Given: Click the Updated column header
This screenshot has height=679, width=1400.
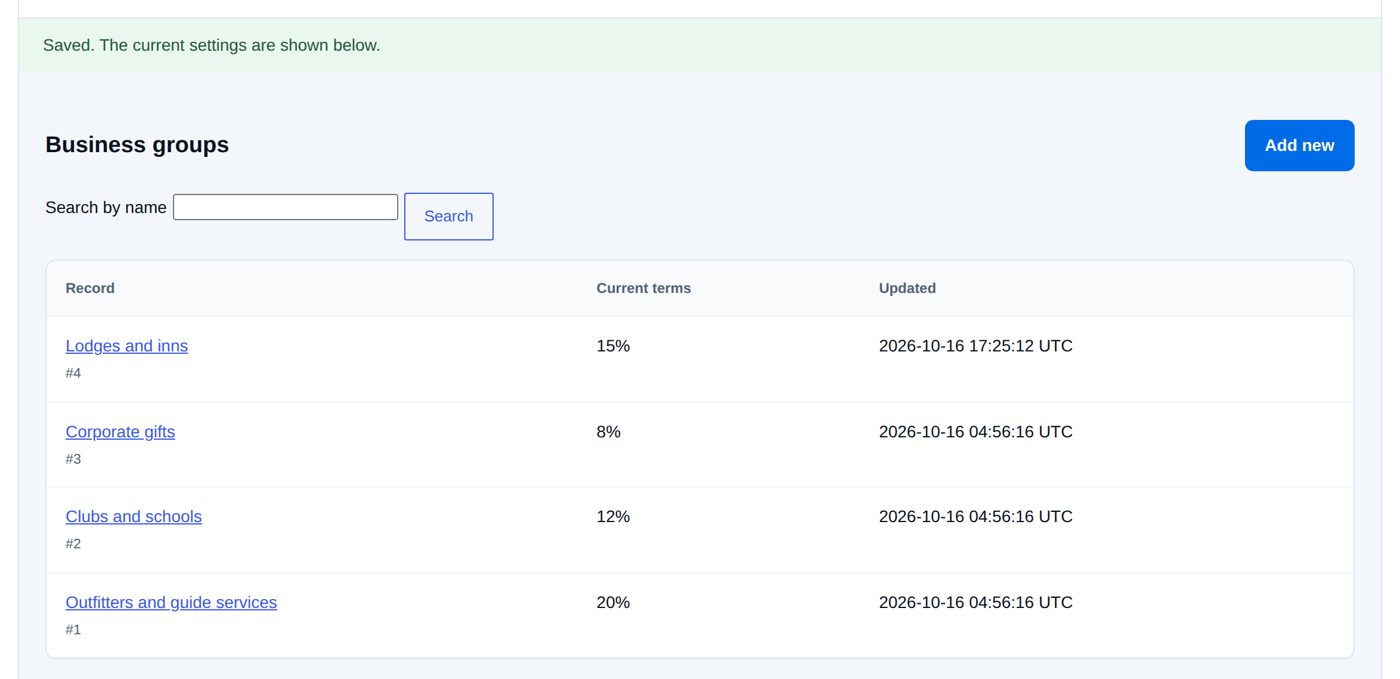Looking at the screenshot, I should [x=907, y=288].
